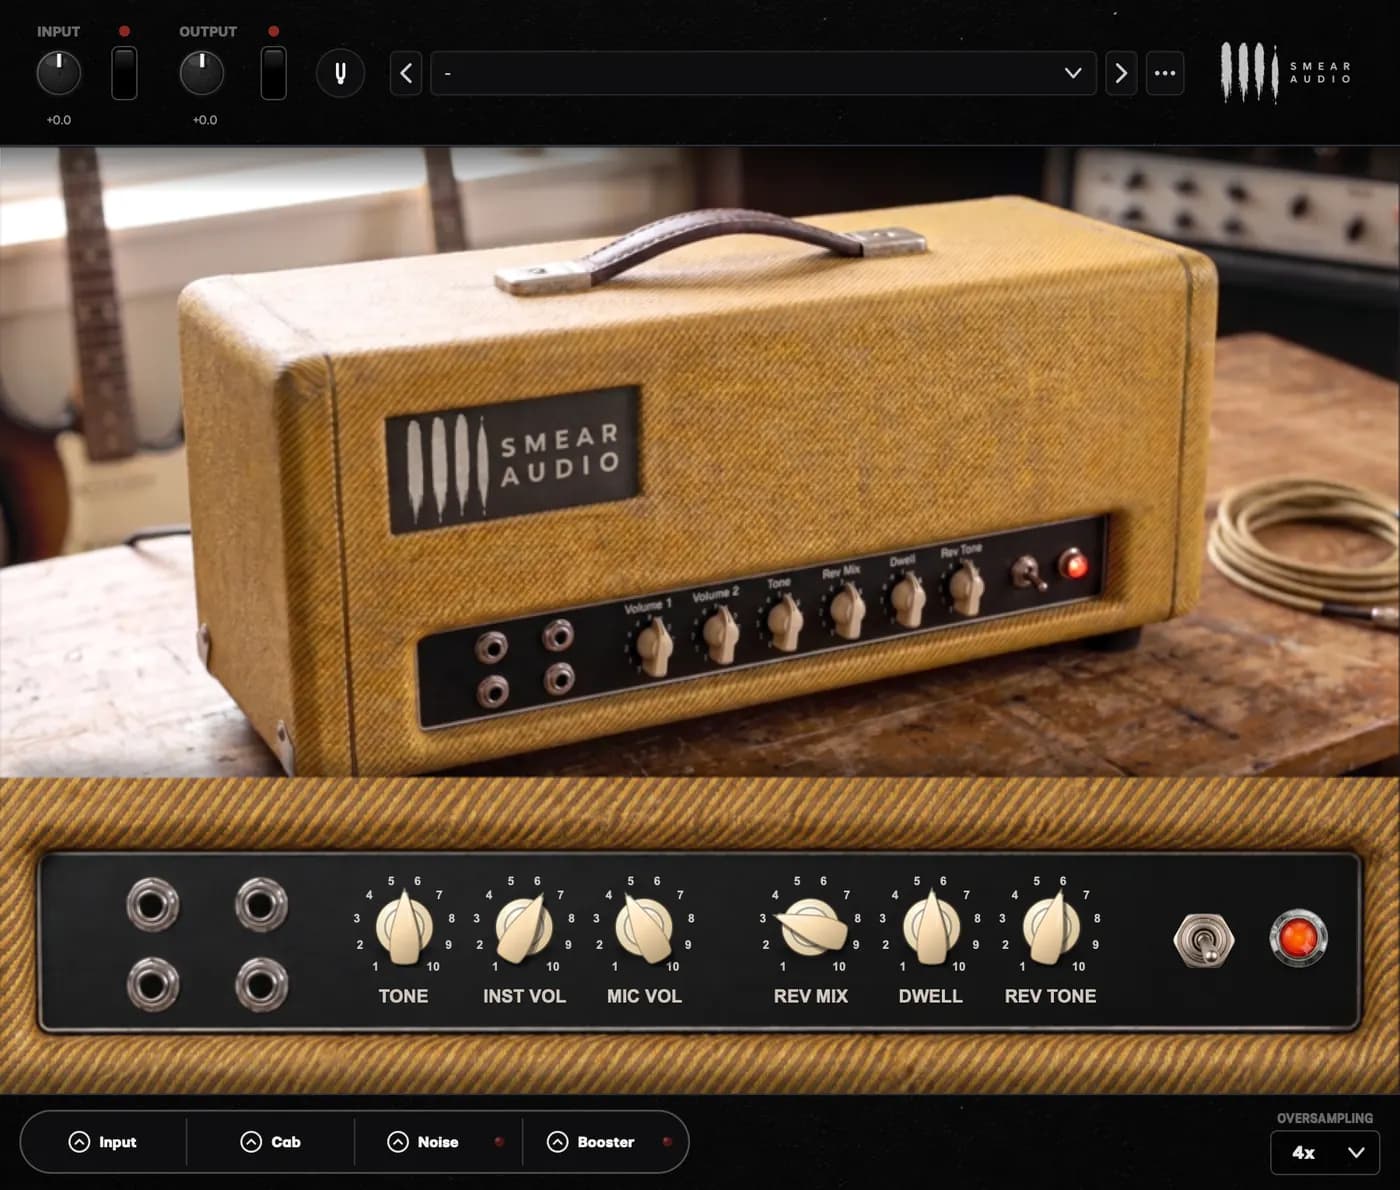Click the OVERSAMPLING label
Screen dimensions: 1400x1190
(1325, 1118)
